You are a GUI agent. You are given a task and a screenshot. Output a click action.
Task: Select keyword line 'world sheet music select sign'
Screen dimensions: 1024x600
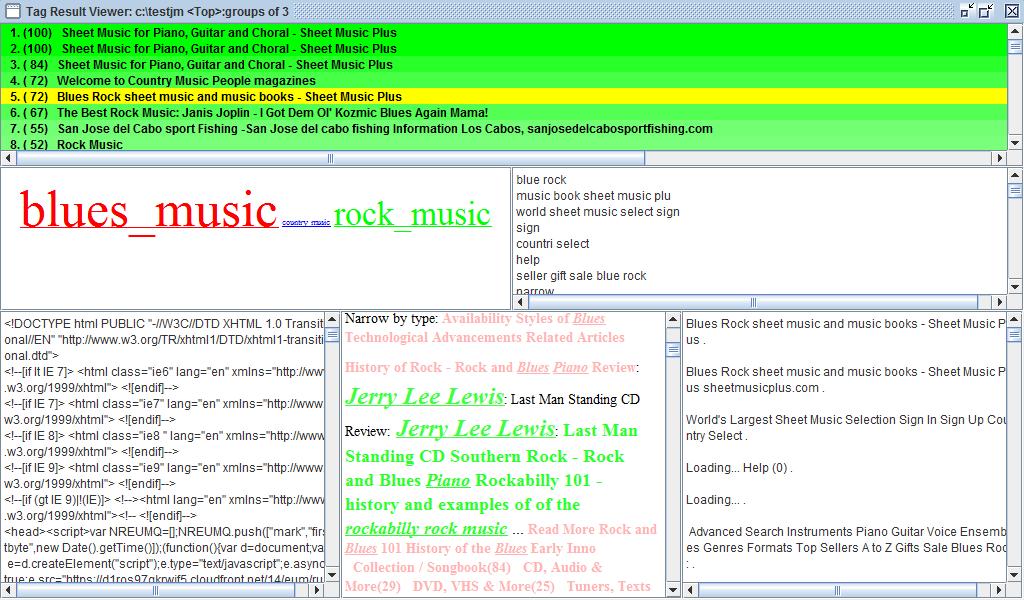tap(598, 212)
